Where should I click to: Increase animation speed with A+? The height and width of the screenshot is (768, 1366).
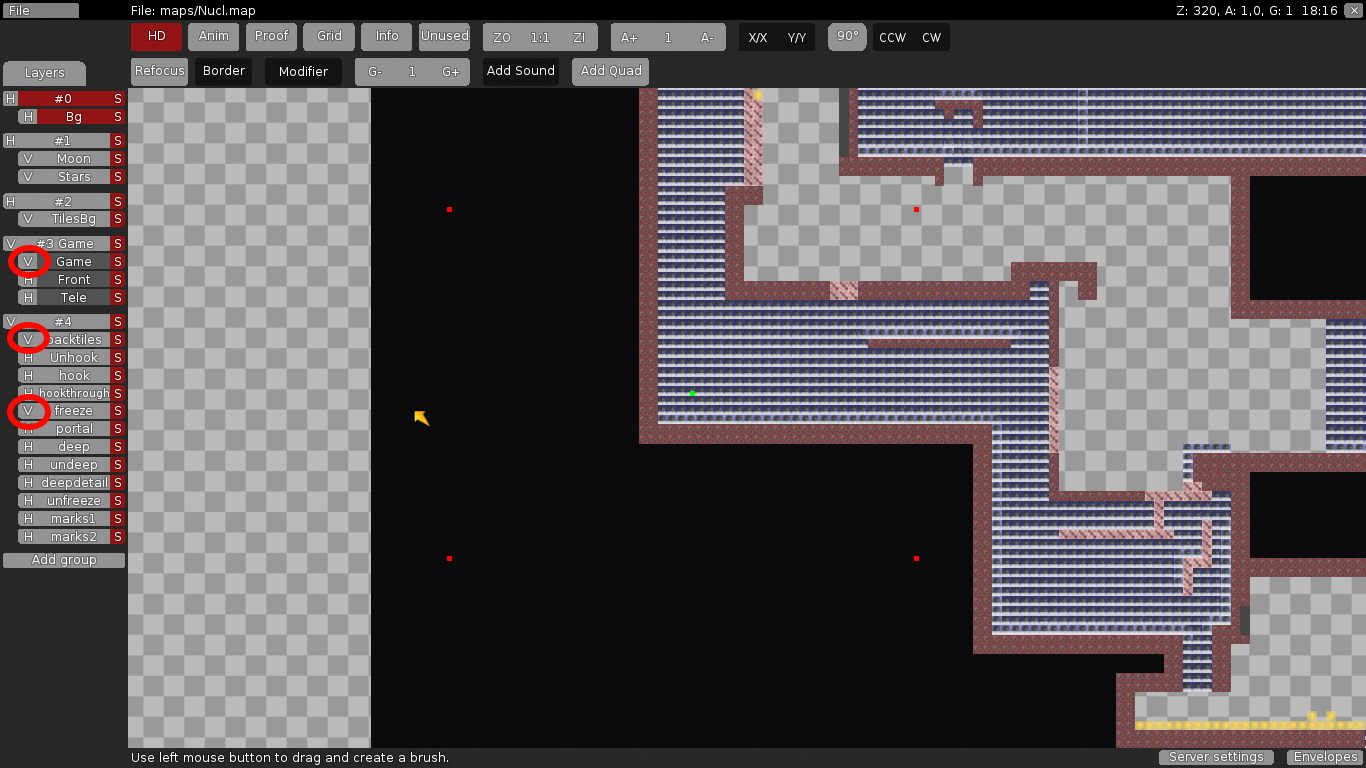pos(629,38)
